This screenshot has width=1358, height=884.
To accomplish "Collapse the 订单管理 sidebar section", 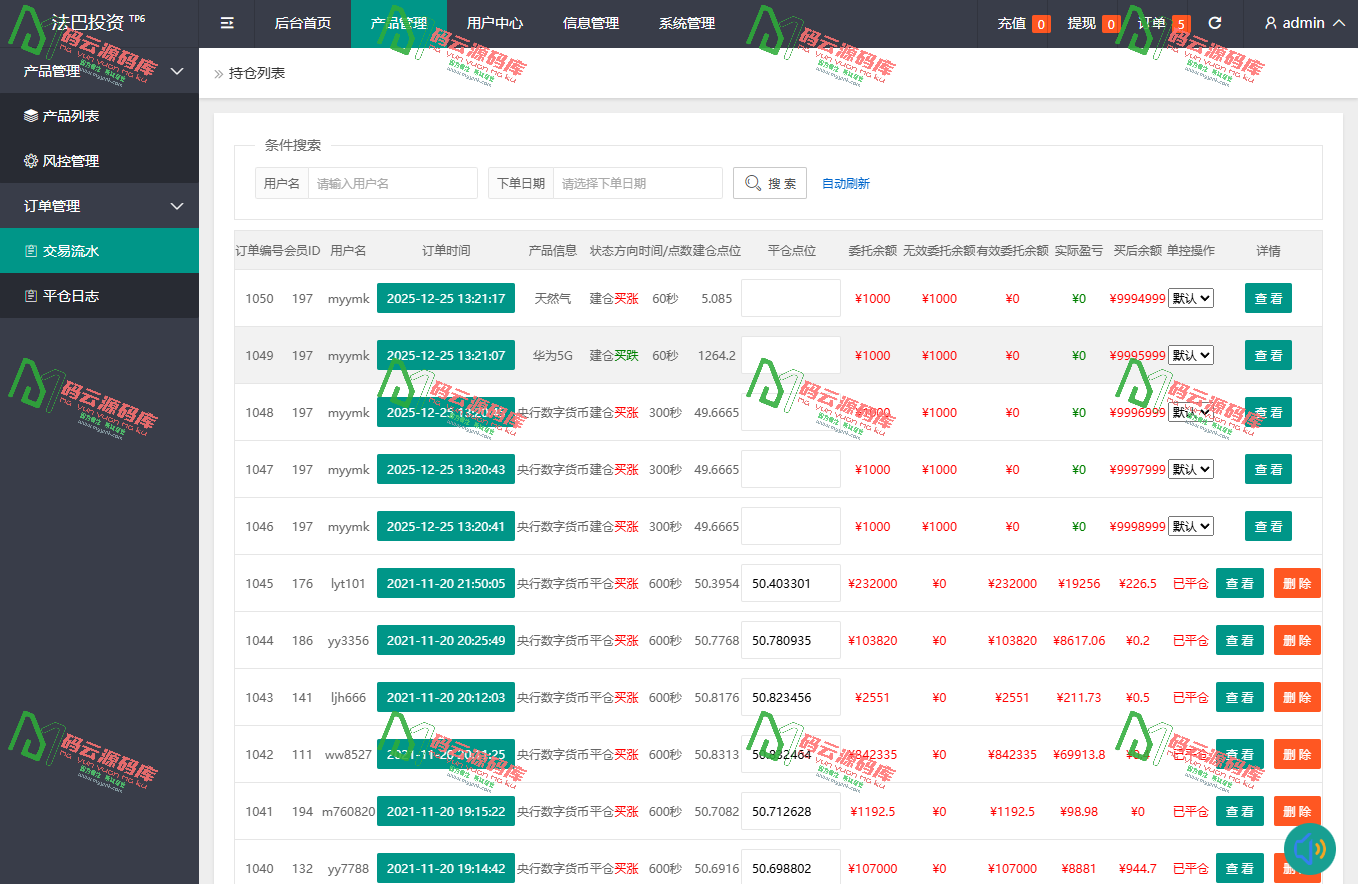I will coord(177,206).
